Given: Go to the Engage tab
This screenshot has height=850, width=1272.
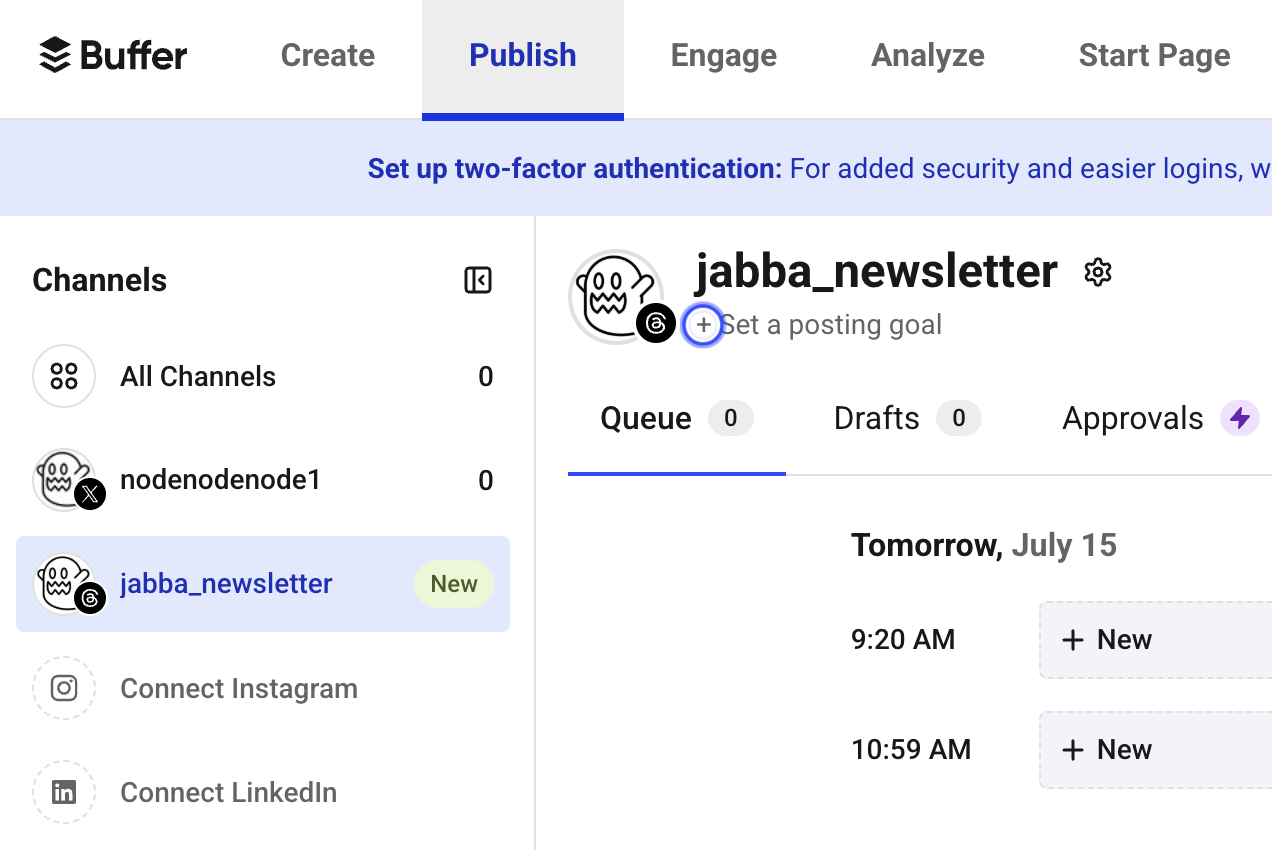Looking at the screenshot, I should point(724,55).
